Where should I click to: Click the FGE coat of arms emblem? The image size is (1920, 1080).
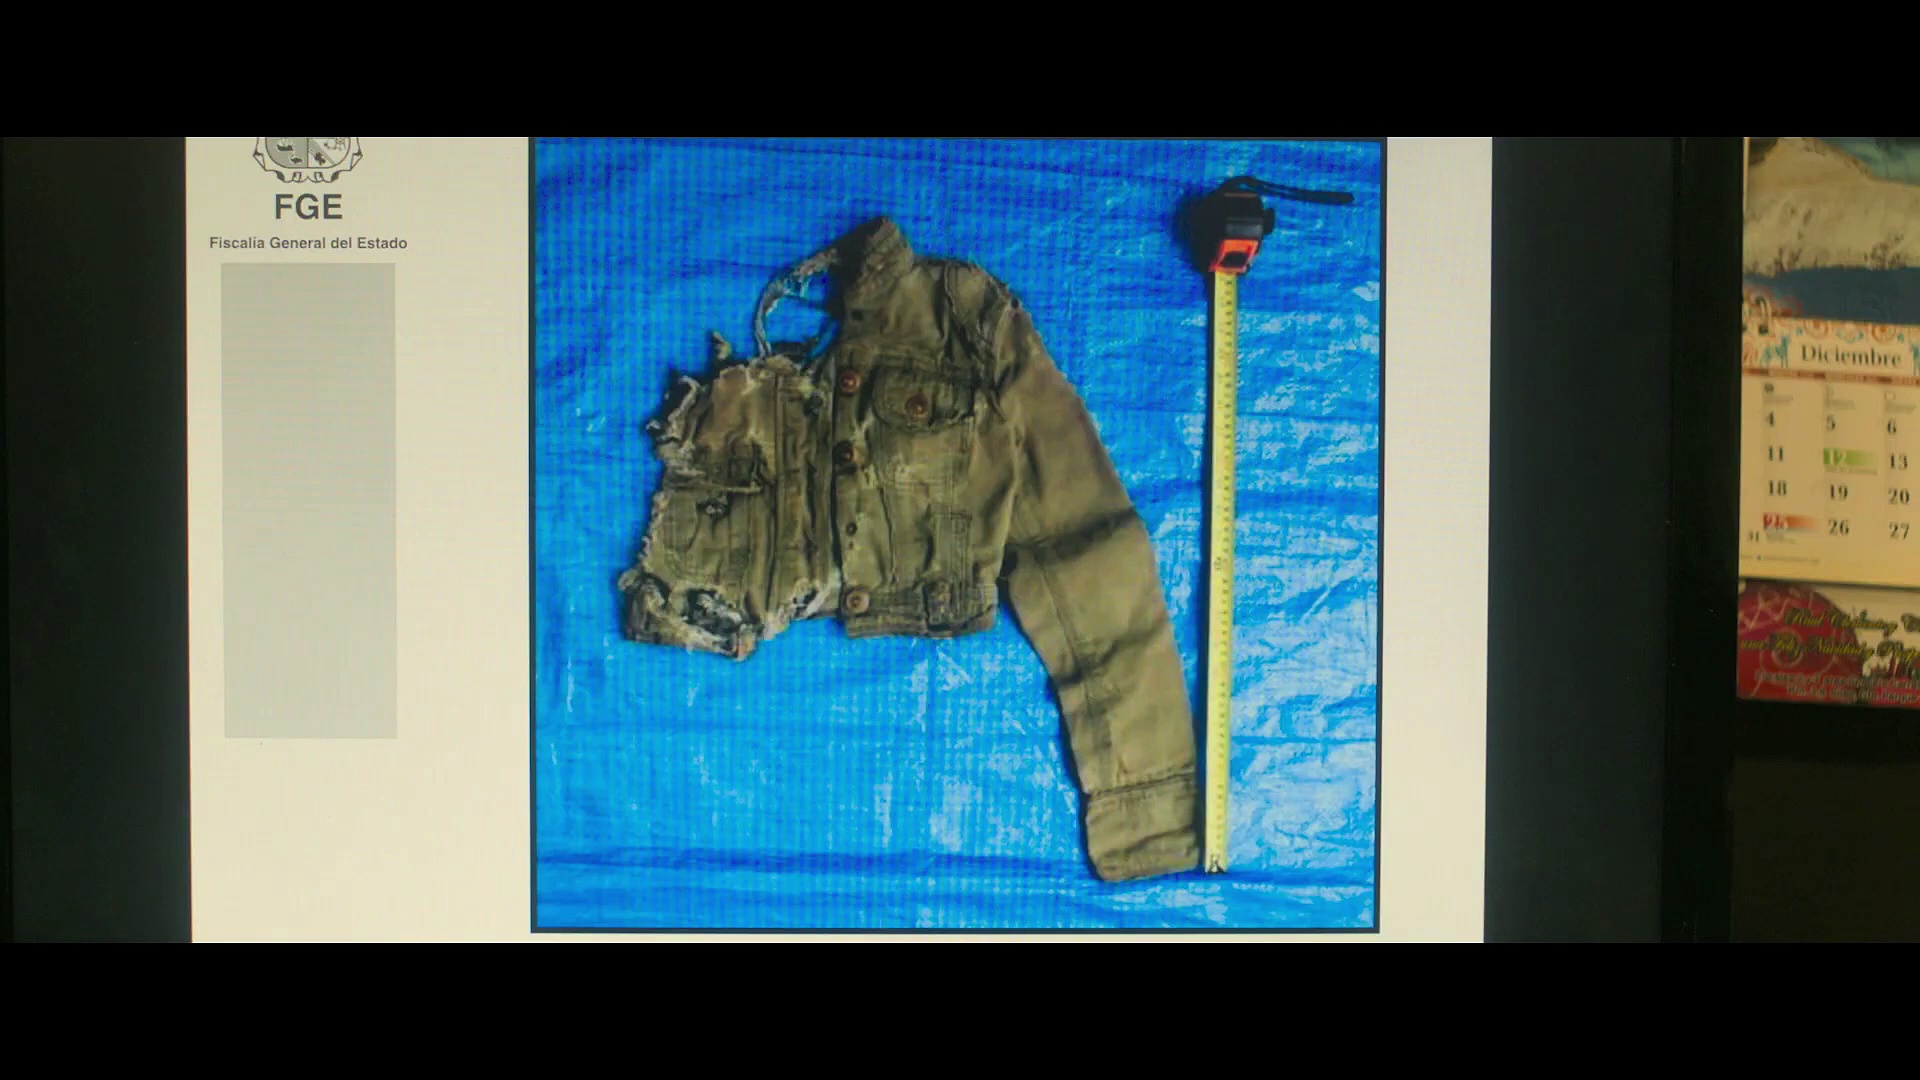tap(308, 160)
